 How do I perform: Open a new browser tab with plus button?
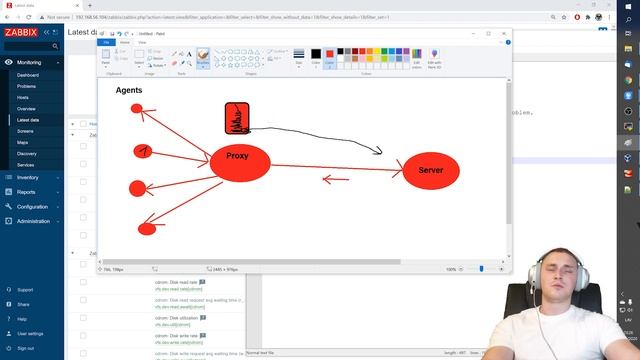coord(90,5)
